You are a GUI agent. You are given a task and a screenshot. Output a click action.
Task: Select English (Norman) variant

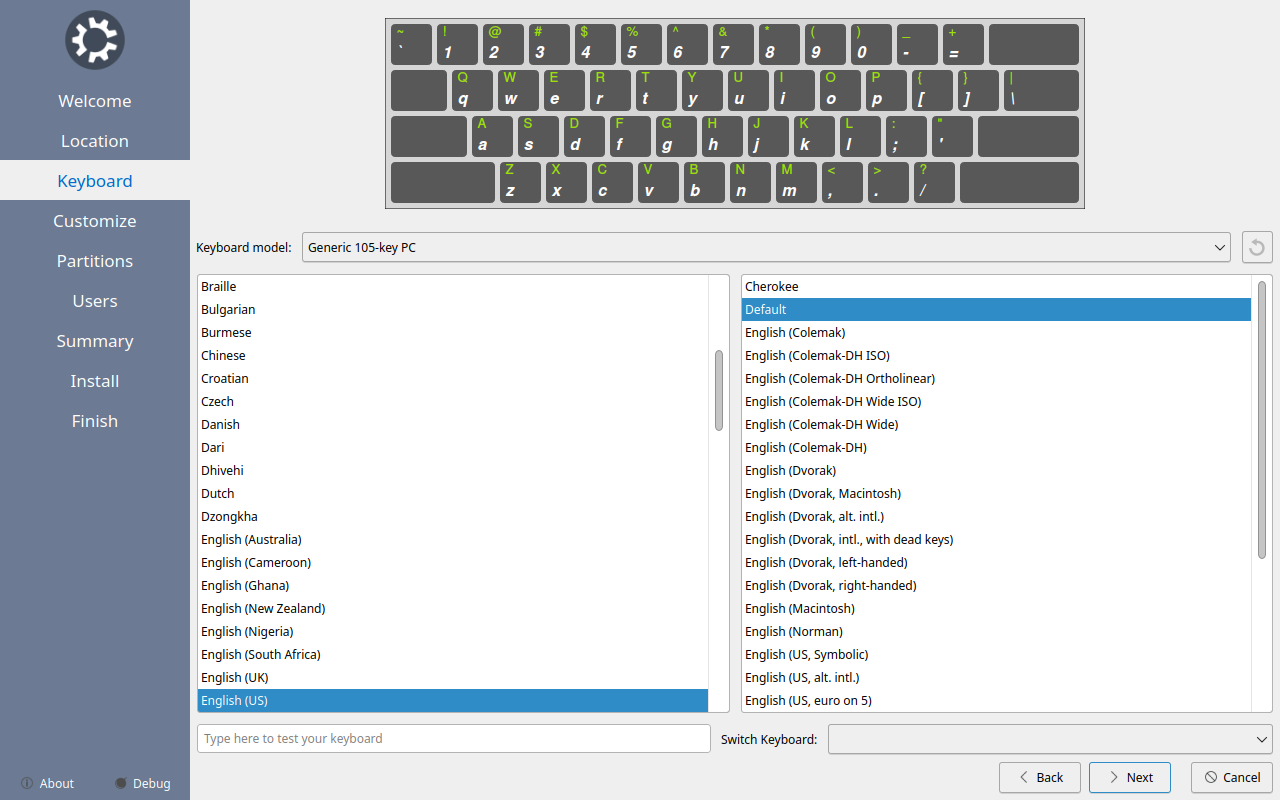(x=996, y=632)
